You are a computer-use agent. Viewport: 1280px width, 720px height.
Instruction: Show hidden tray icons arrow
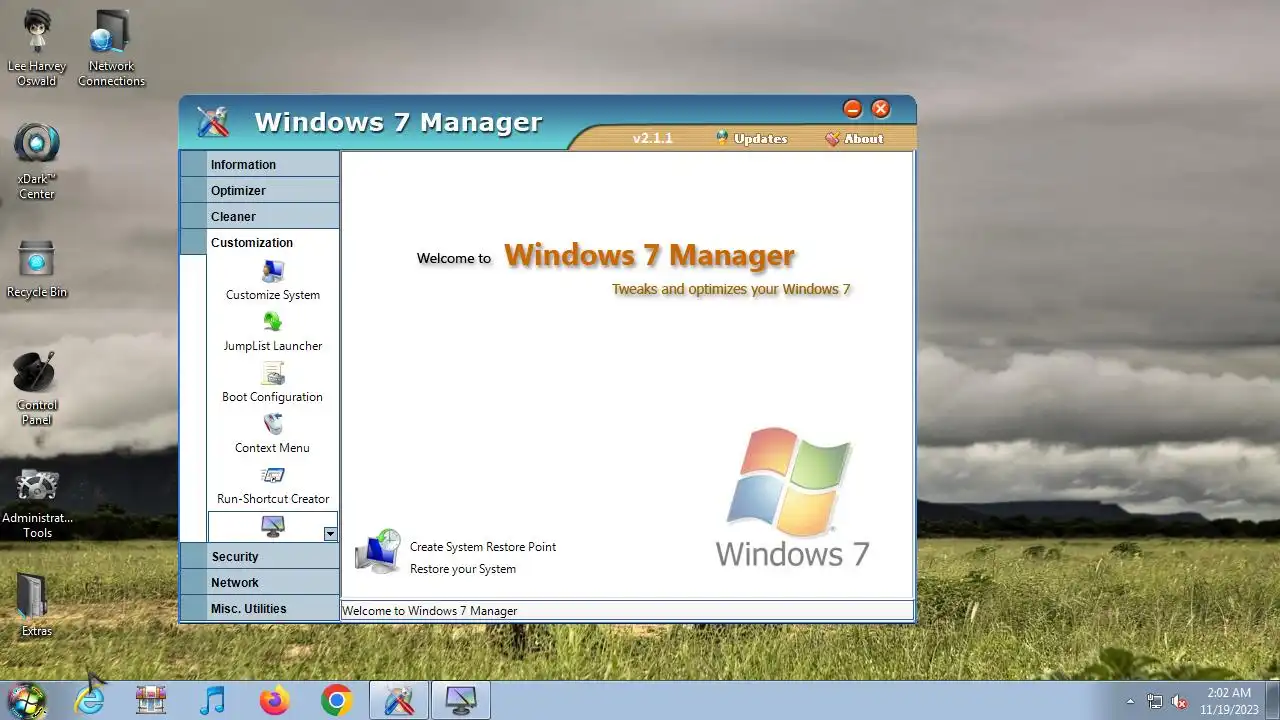point(1130,701)
